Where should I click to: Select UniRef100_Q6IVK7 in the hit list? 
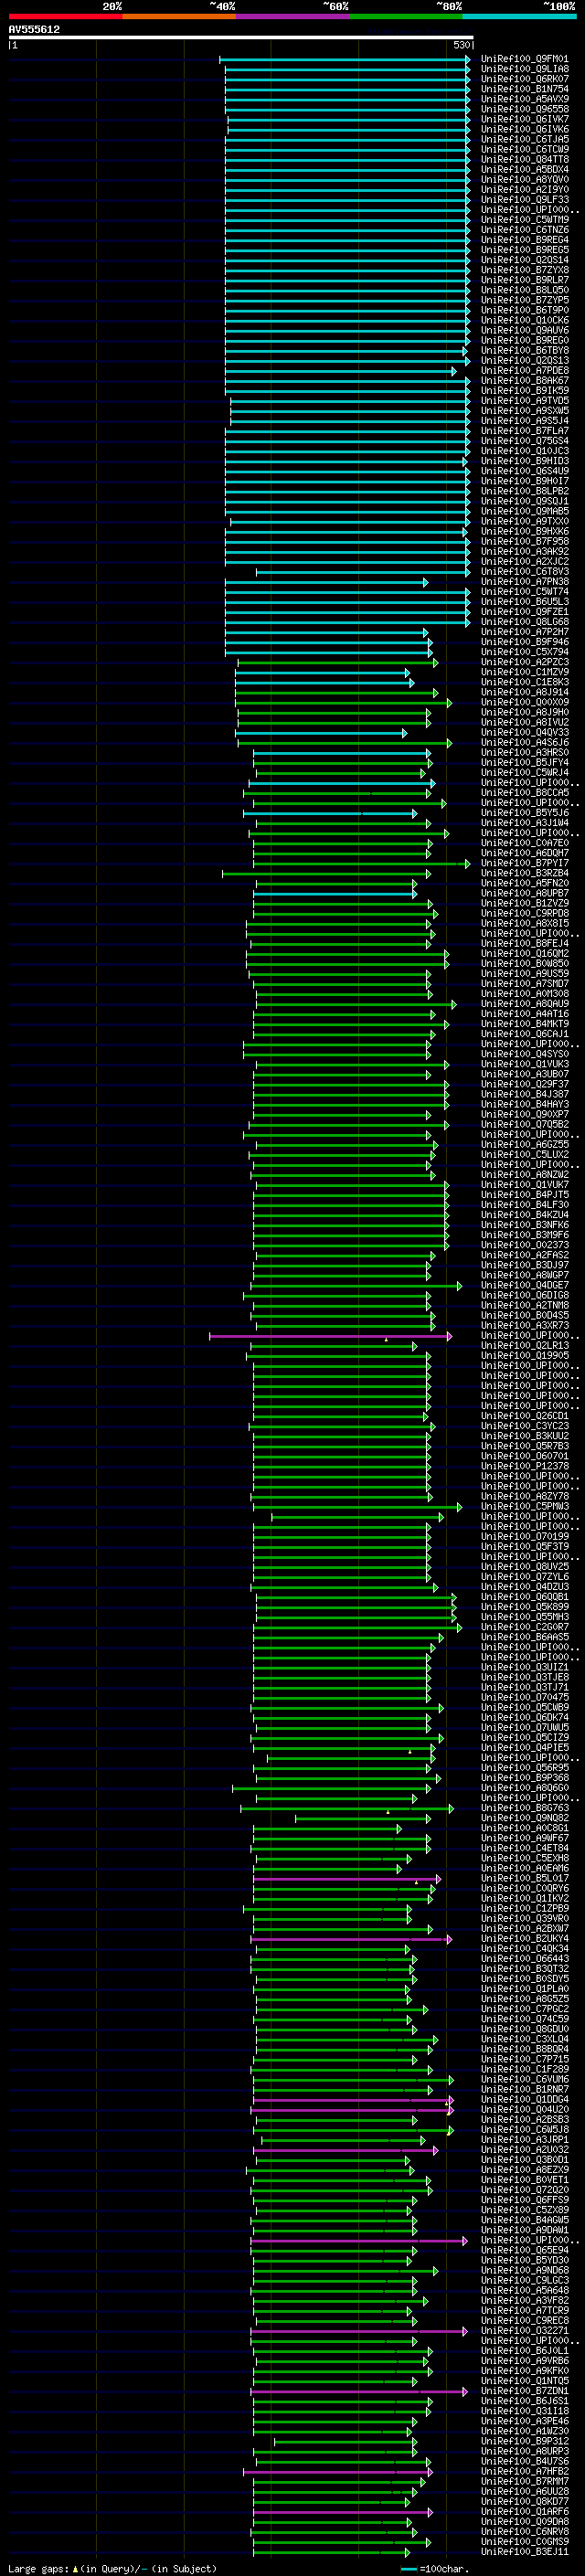524,119
